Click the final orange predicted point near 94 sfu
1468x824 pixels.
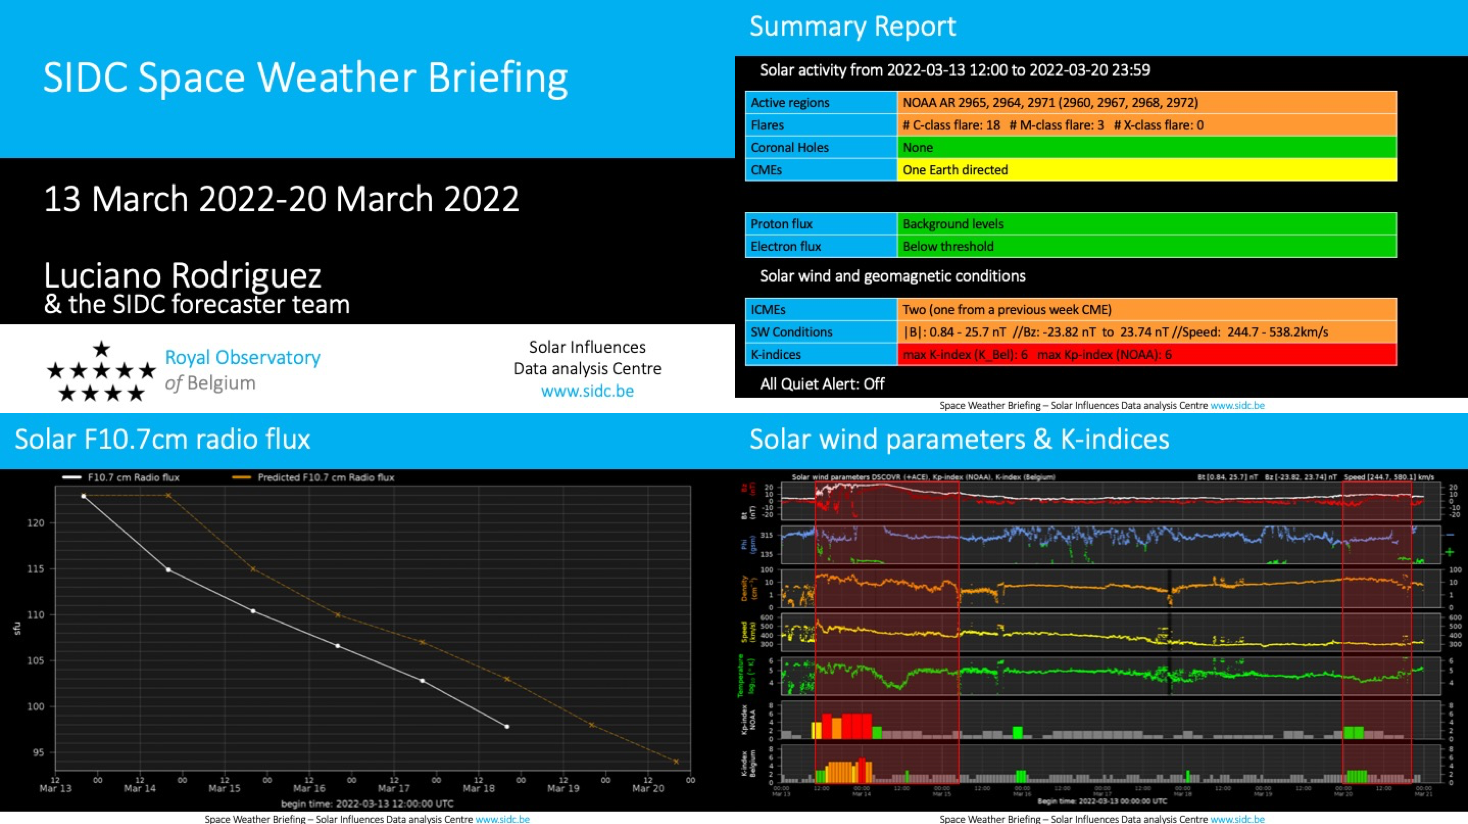676,762
